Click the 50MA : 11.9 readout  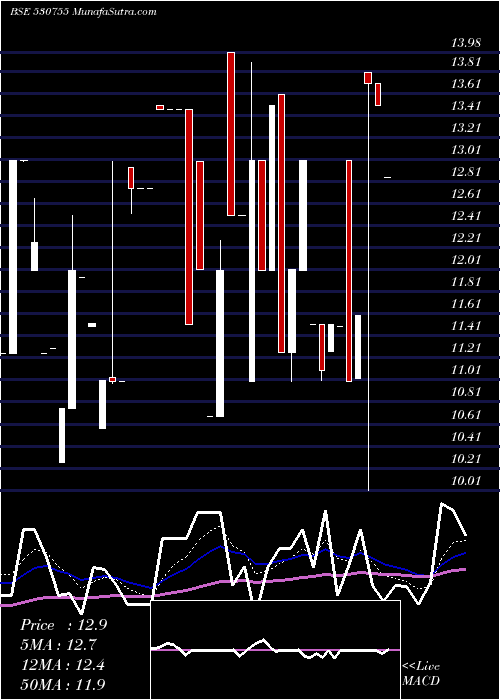63,684
